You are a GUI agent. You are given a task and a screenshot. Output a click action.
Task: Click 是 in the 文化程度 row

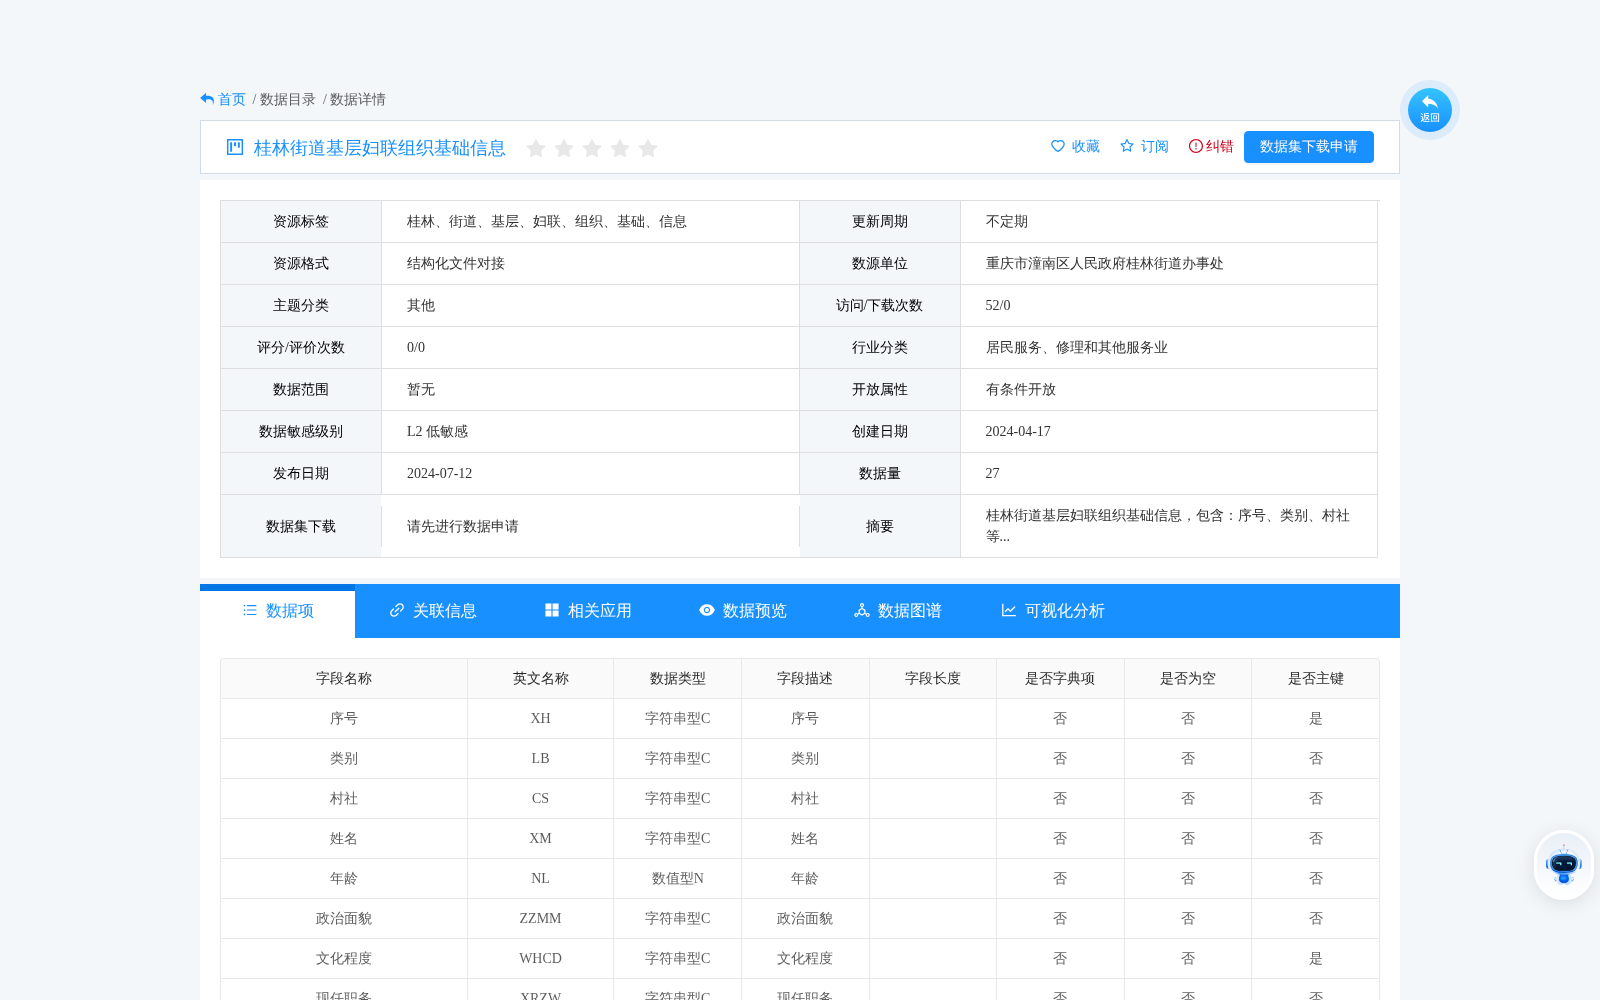(1316, 959)
